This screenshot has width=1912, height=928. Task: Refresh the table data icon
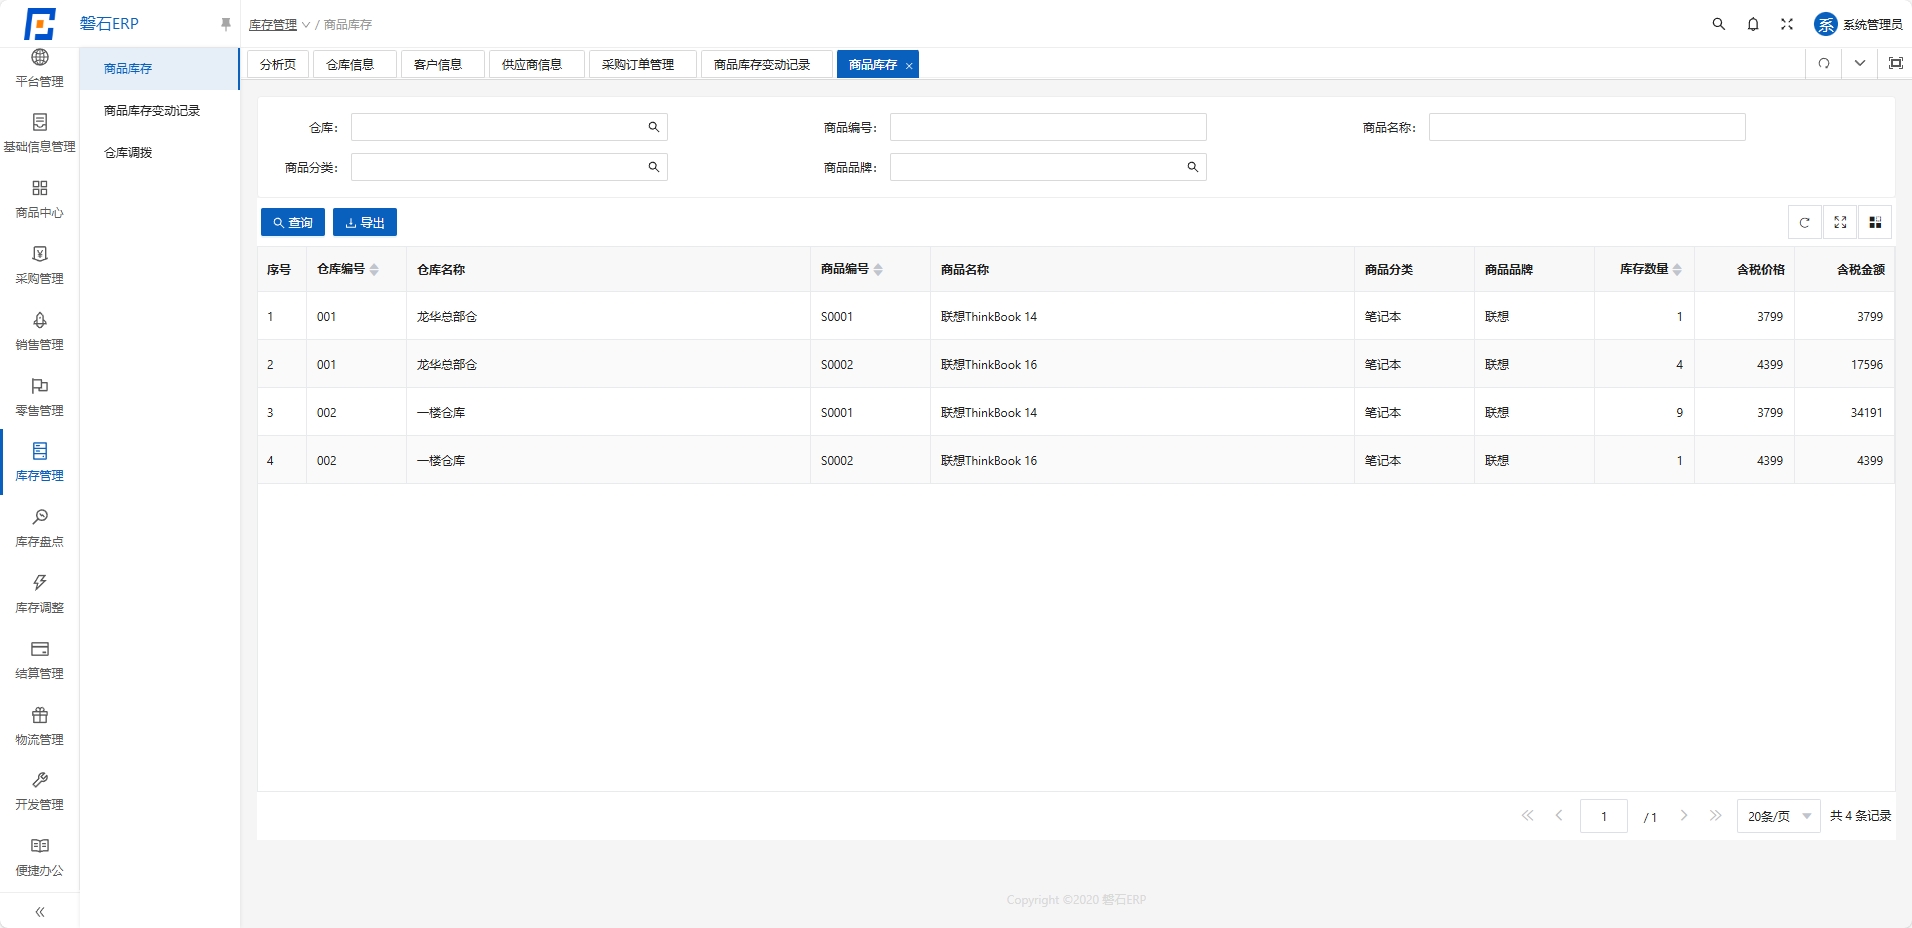(x=1805, y=223)
